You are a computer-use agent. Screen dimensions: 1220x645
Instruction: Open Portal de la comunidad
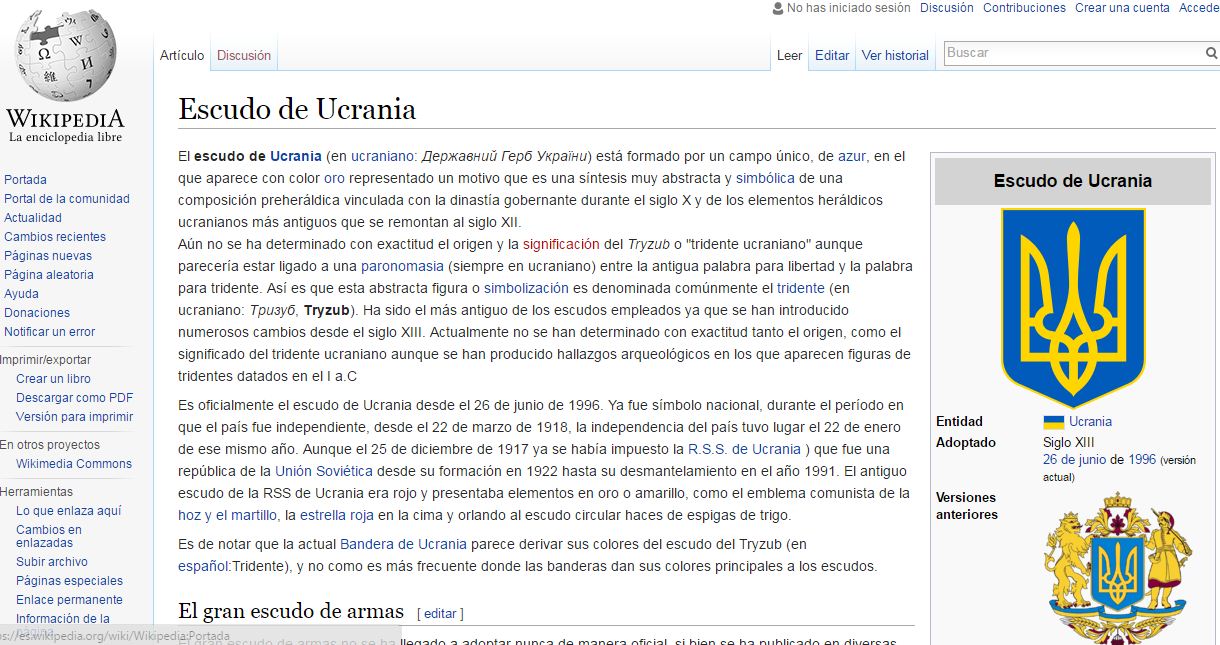pos(67,199)
